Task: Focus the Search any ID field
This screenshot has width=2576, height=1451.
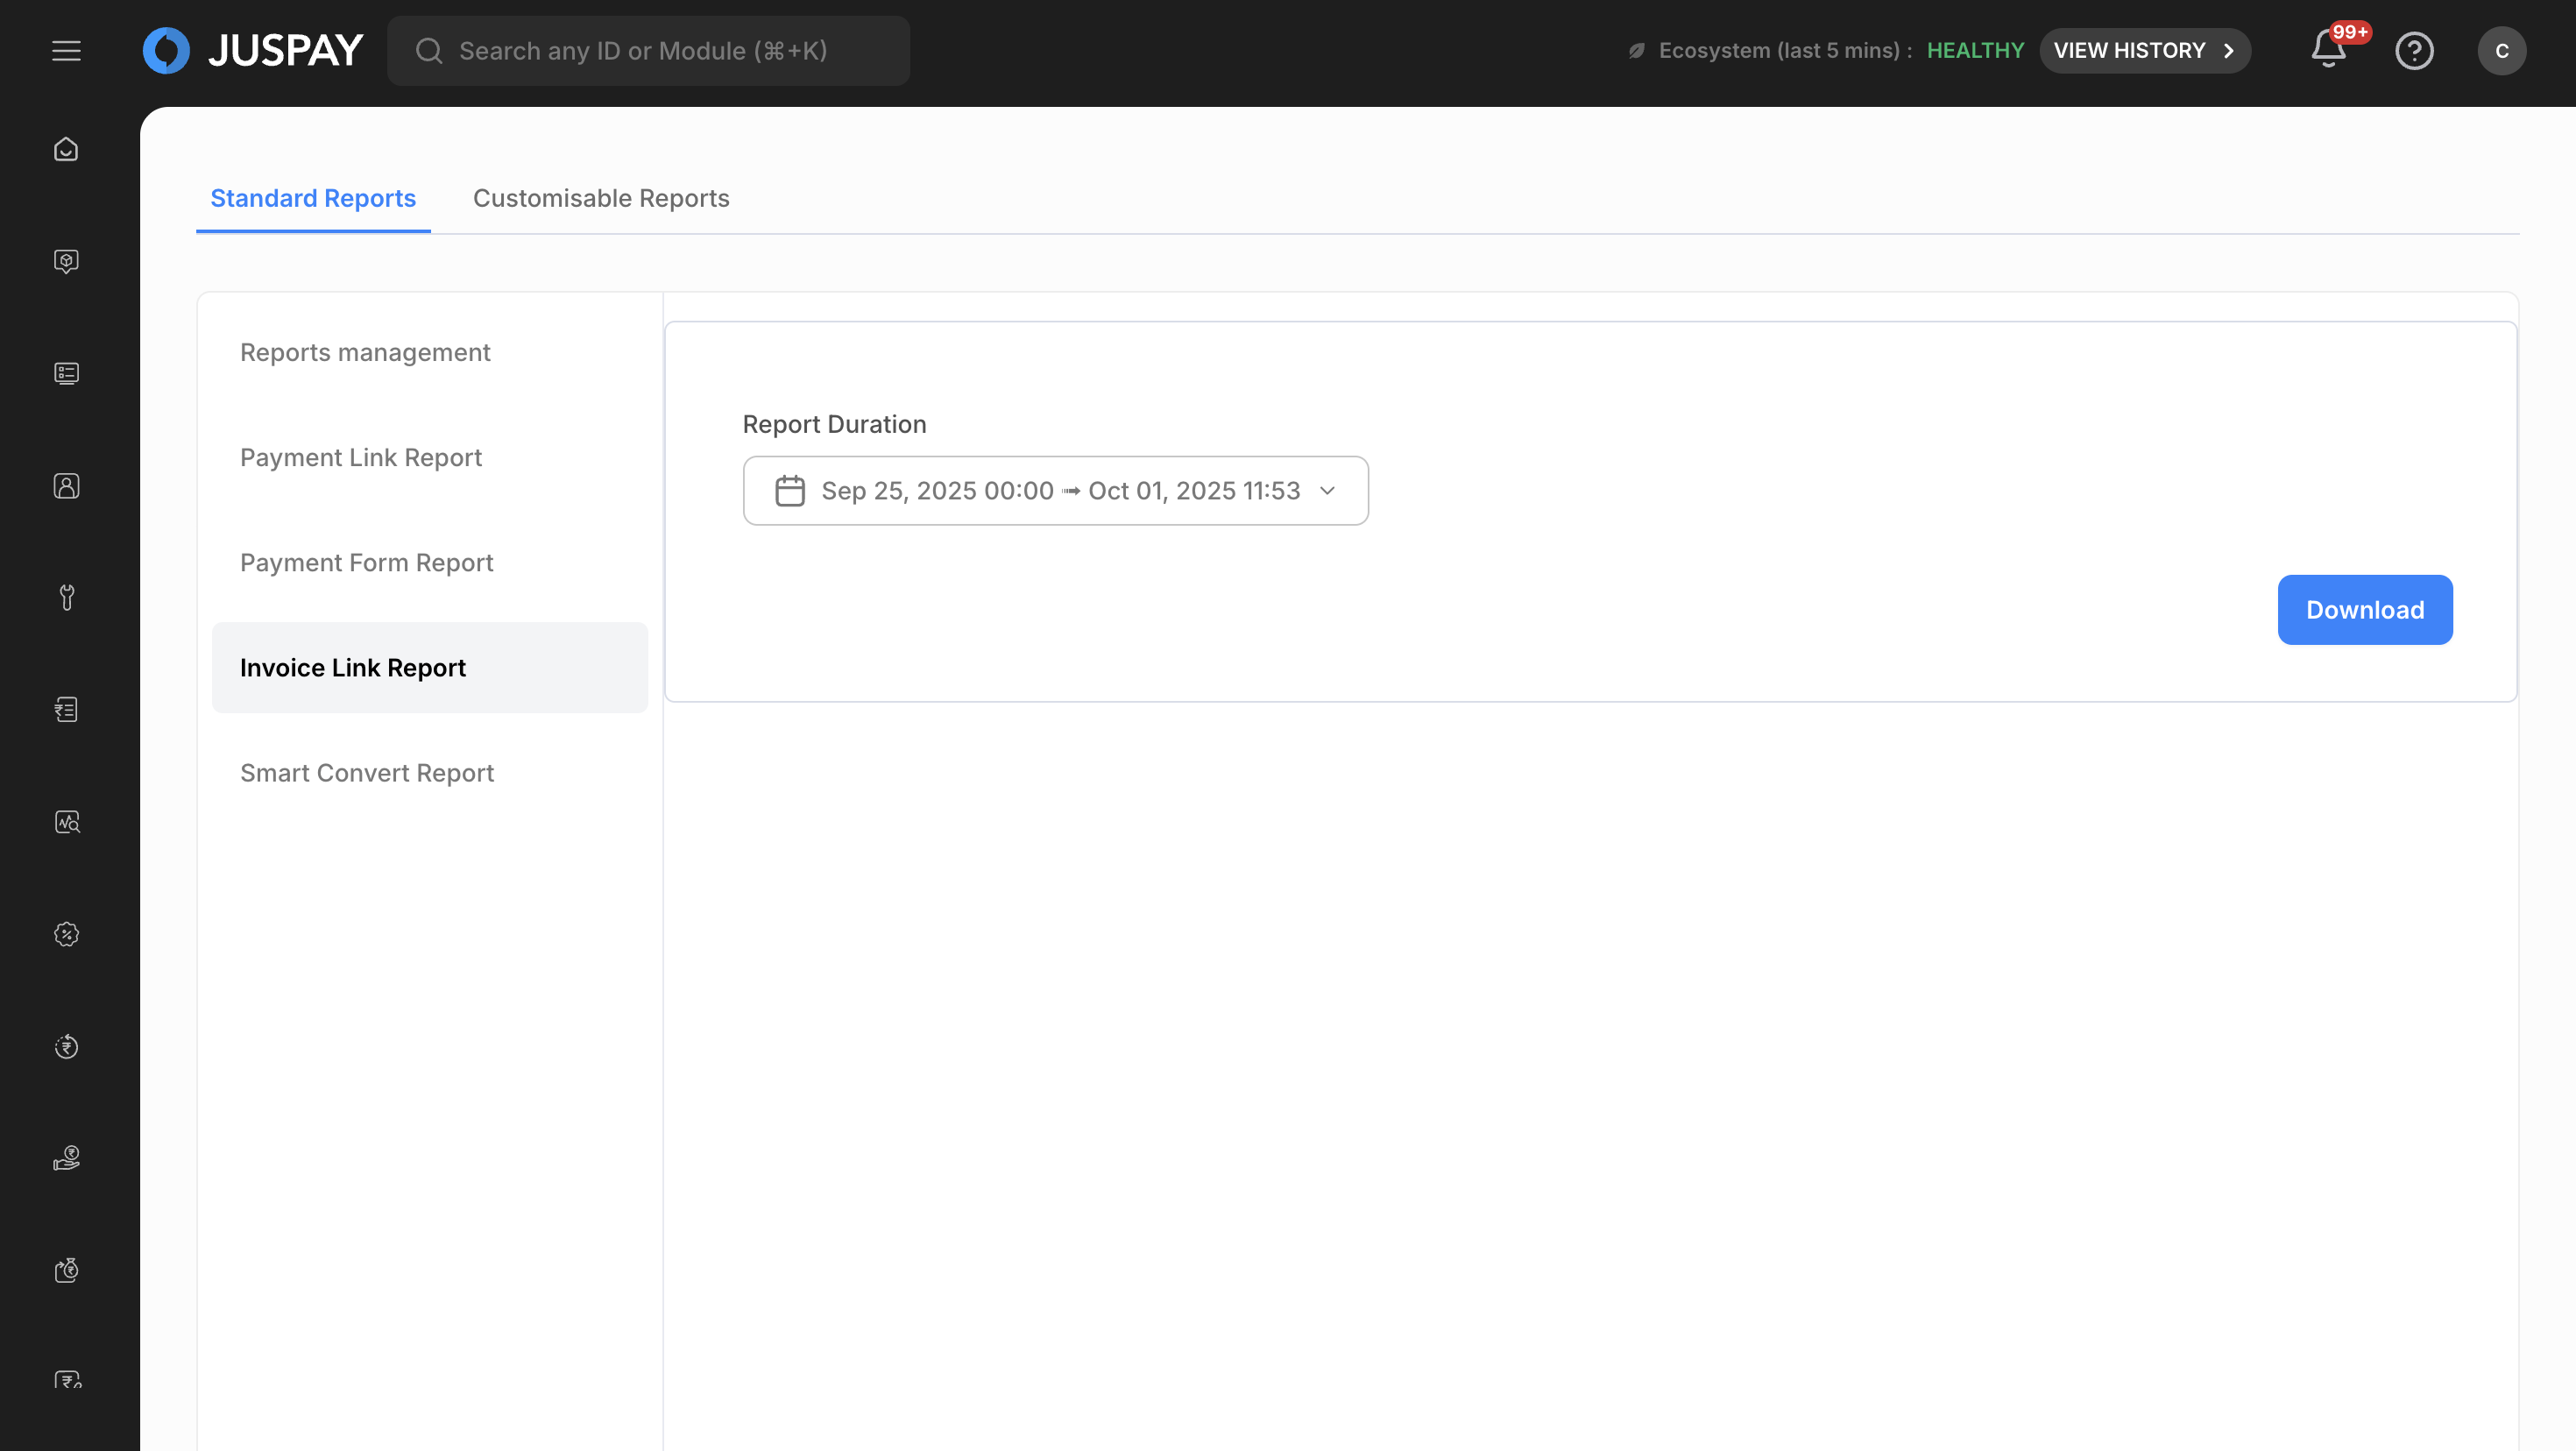Action: click(648, 51)
